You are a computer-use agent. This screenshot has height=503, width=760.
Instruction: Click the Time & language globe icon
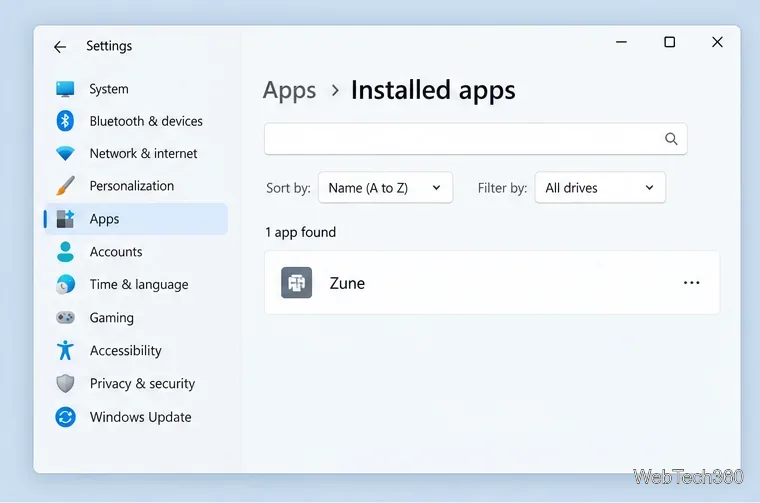tap(65, 284)
